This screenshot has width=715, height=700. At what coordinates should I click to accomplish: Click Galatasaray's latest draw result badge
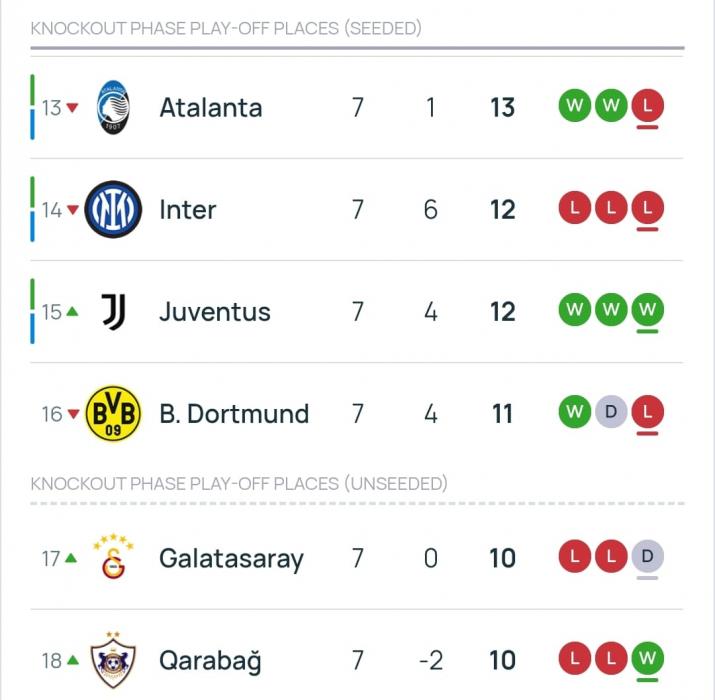pos(648,555)
